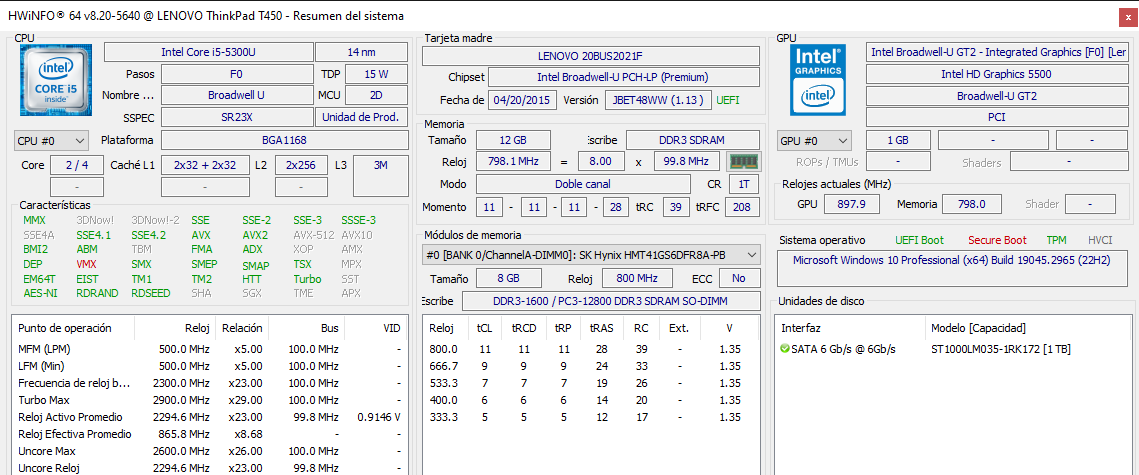Open the CPU #0 selector dropdown
Image resolution: width=1139 pixels, height=475 pixels.
tap(51, 141)
